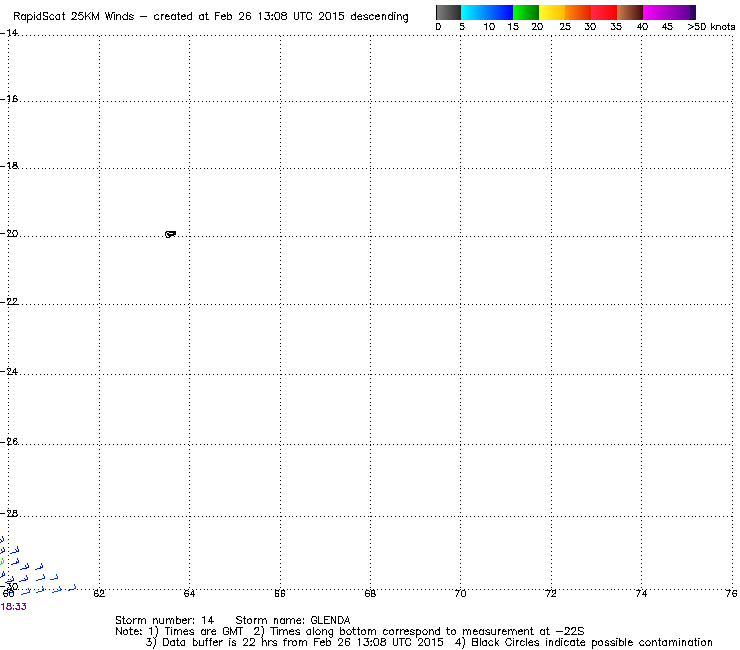Click the '10' label on the wind scale
Image resolution: width=740 pixels, height=650 pixels.
(489, 27)
